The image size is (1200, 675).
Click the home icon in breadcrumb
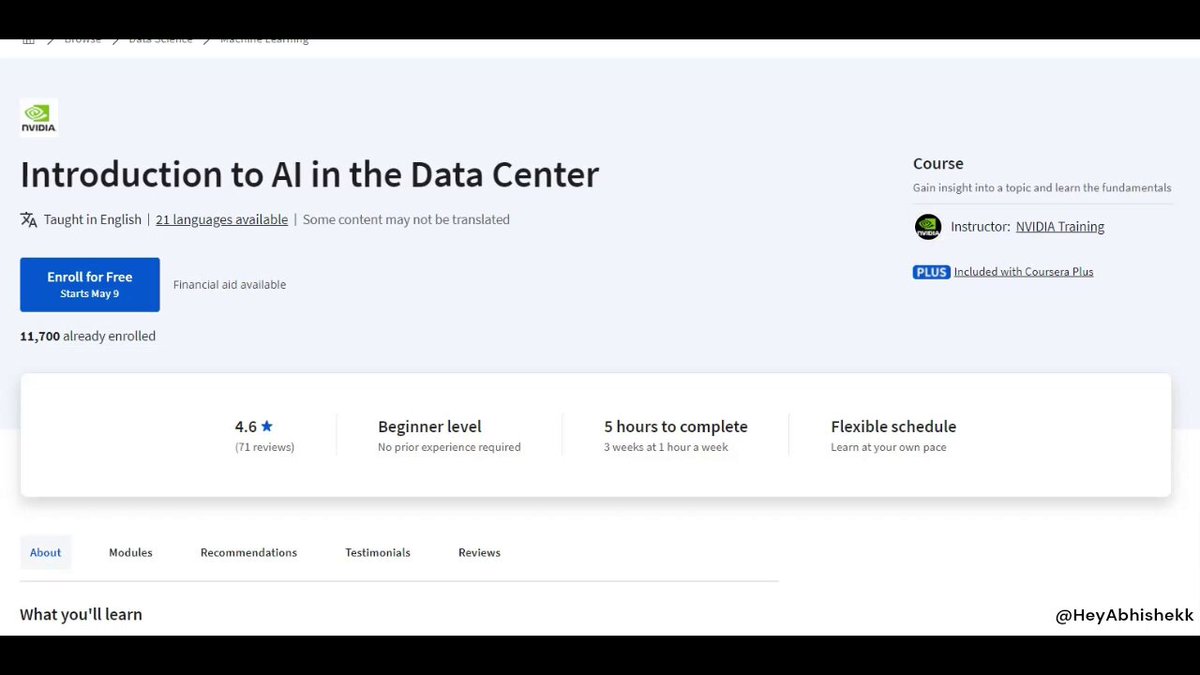tap(28, 41)
